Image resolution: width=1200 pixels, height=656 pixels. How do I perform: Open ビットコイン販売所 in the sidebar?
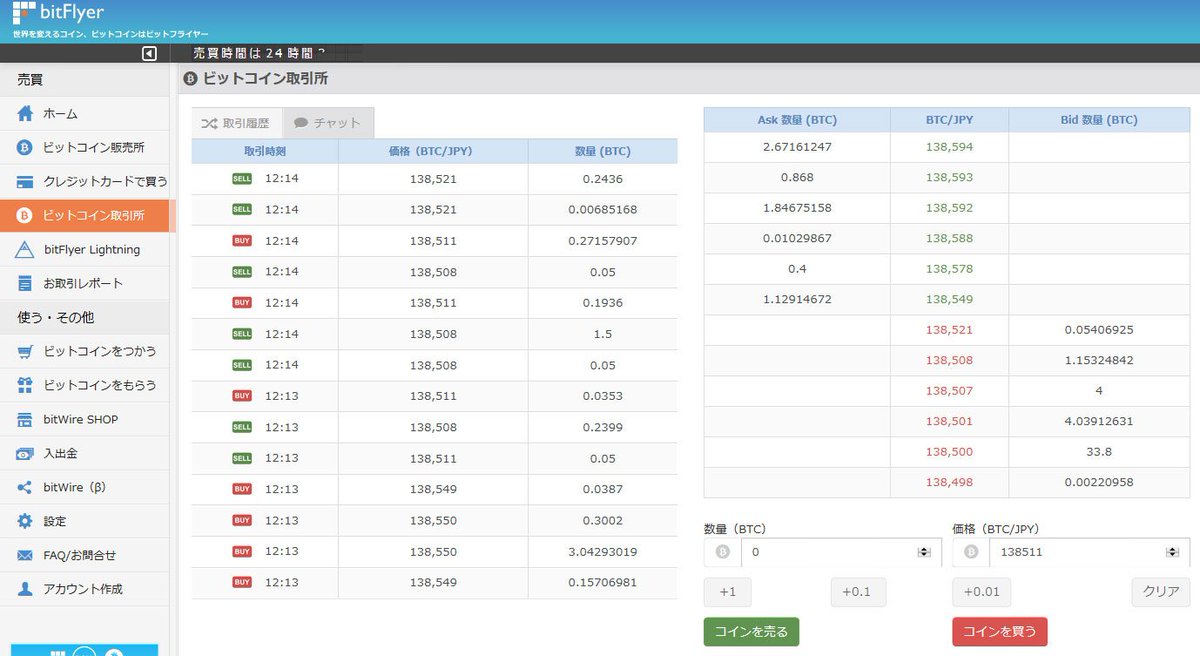point(85,148)
